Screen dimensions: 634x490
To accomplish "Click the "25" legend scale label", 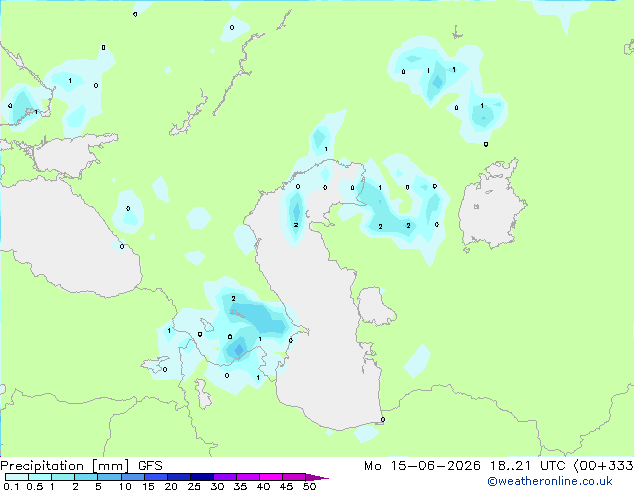I will pos(194,486).
